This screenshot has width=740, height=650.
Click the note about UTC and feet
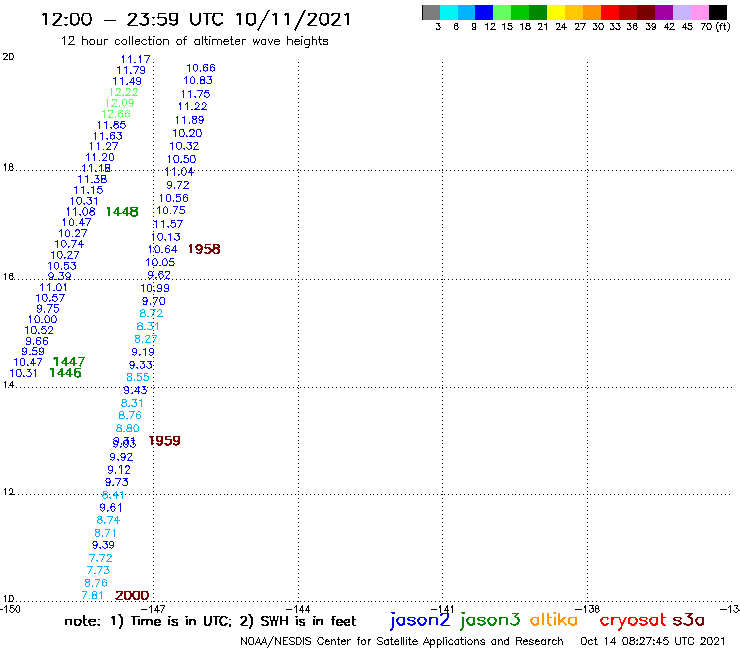210,621
